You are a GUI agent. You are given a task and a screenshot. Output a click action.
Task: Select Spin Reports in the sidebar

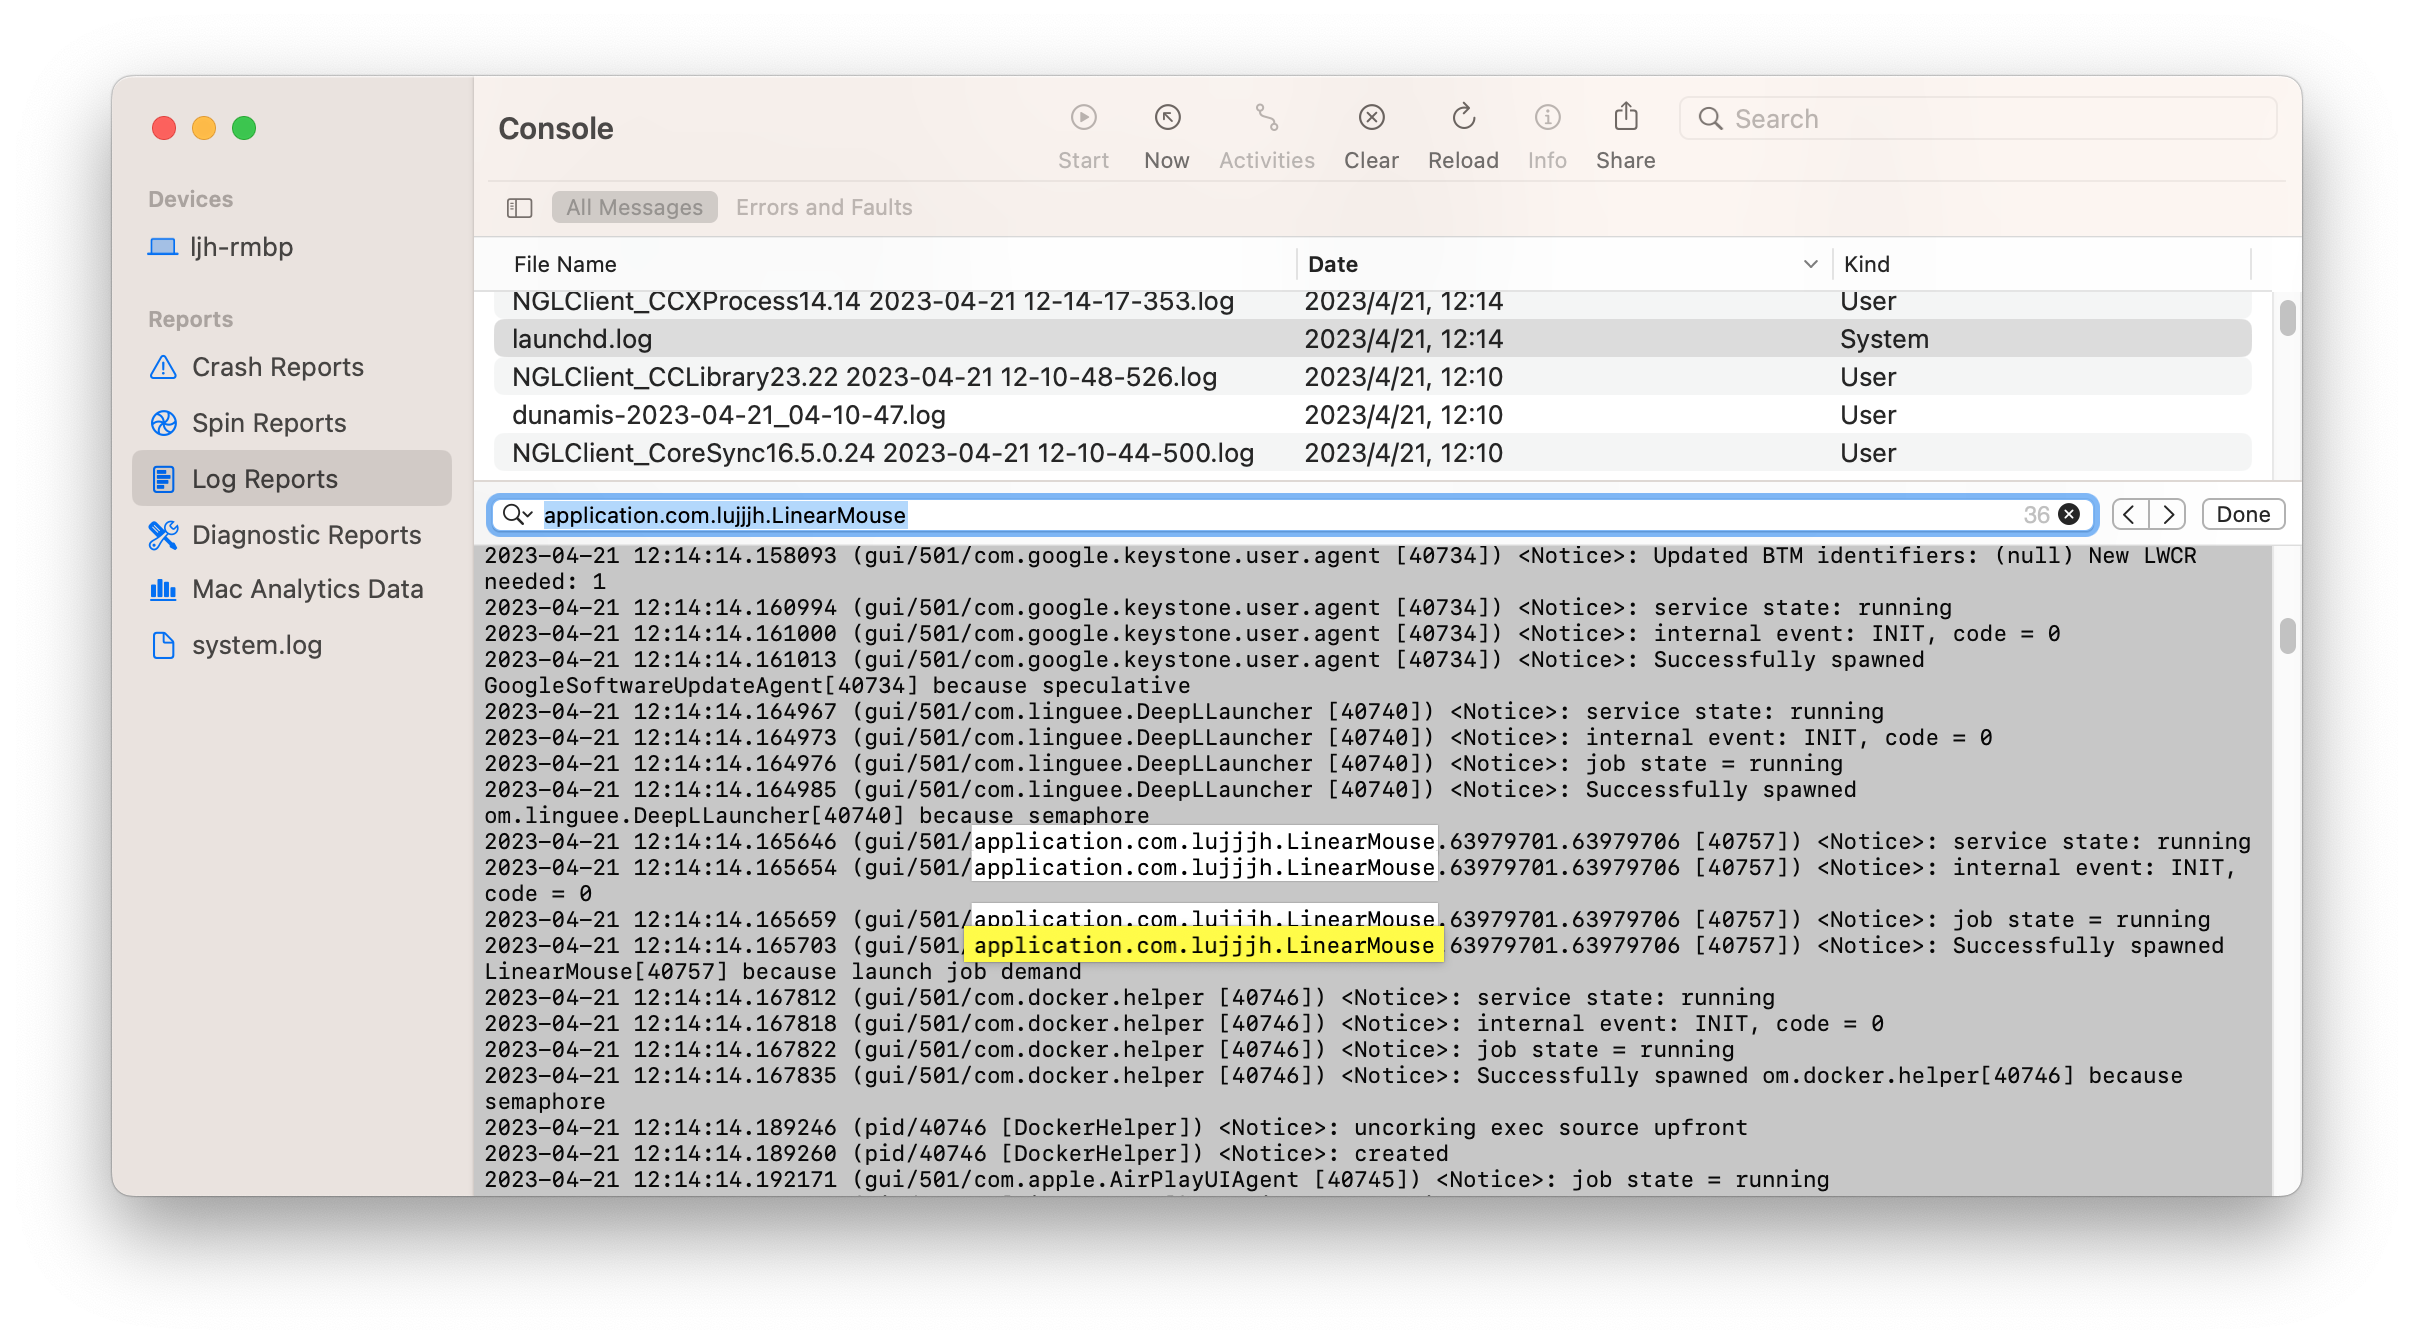point(268,422)
